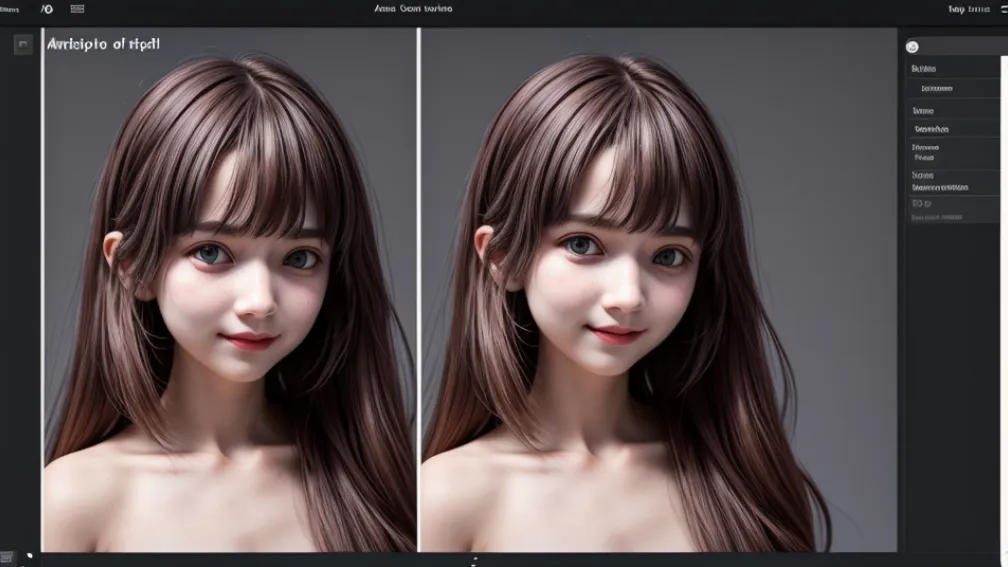Select the dimmed last row in right panel

point(936,216)
